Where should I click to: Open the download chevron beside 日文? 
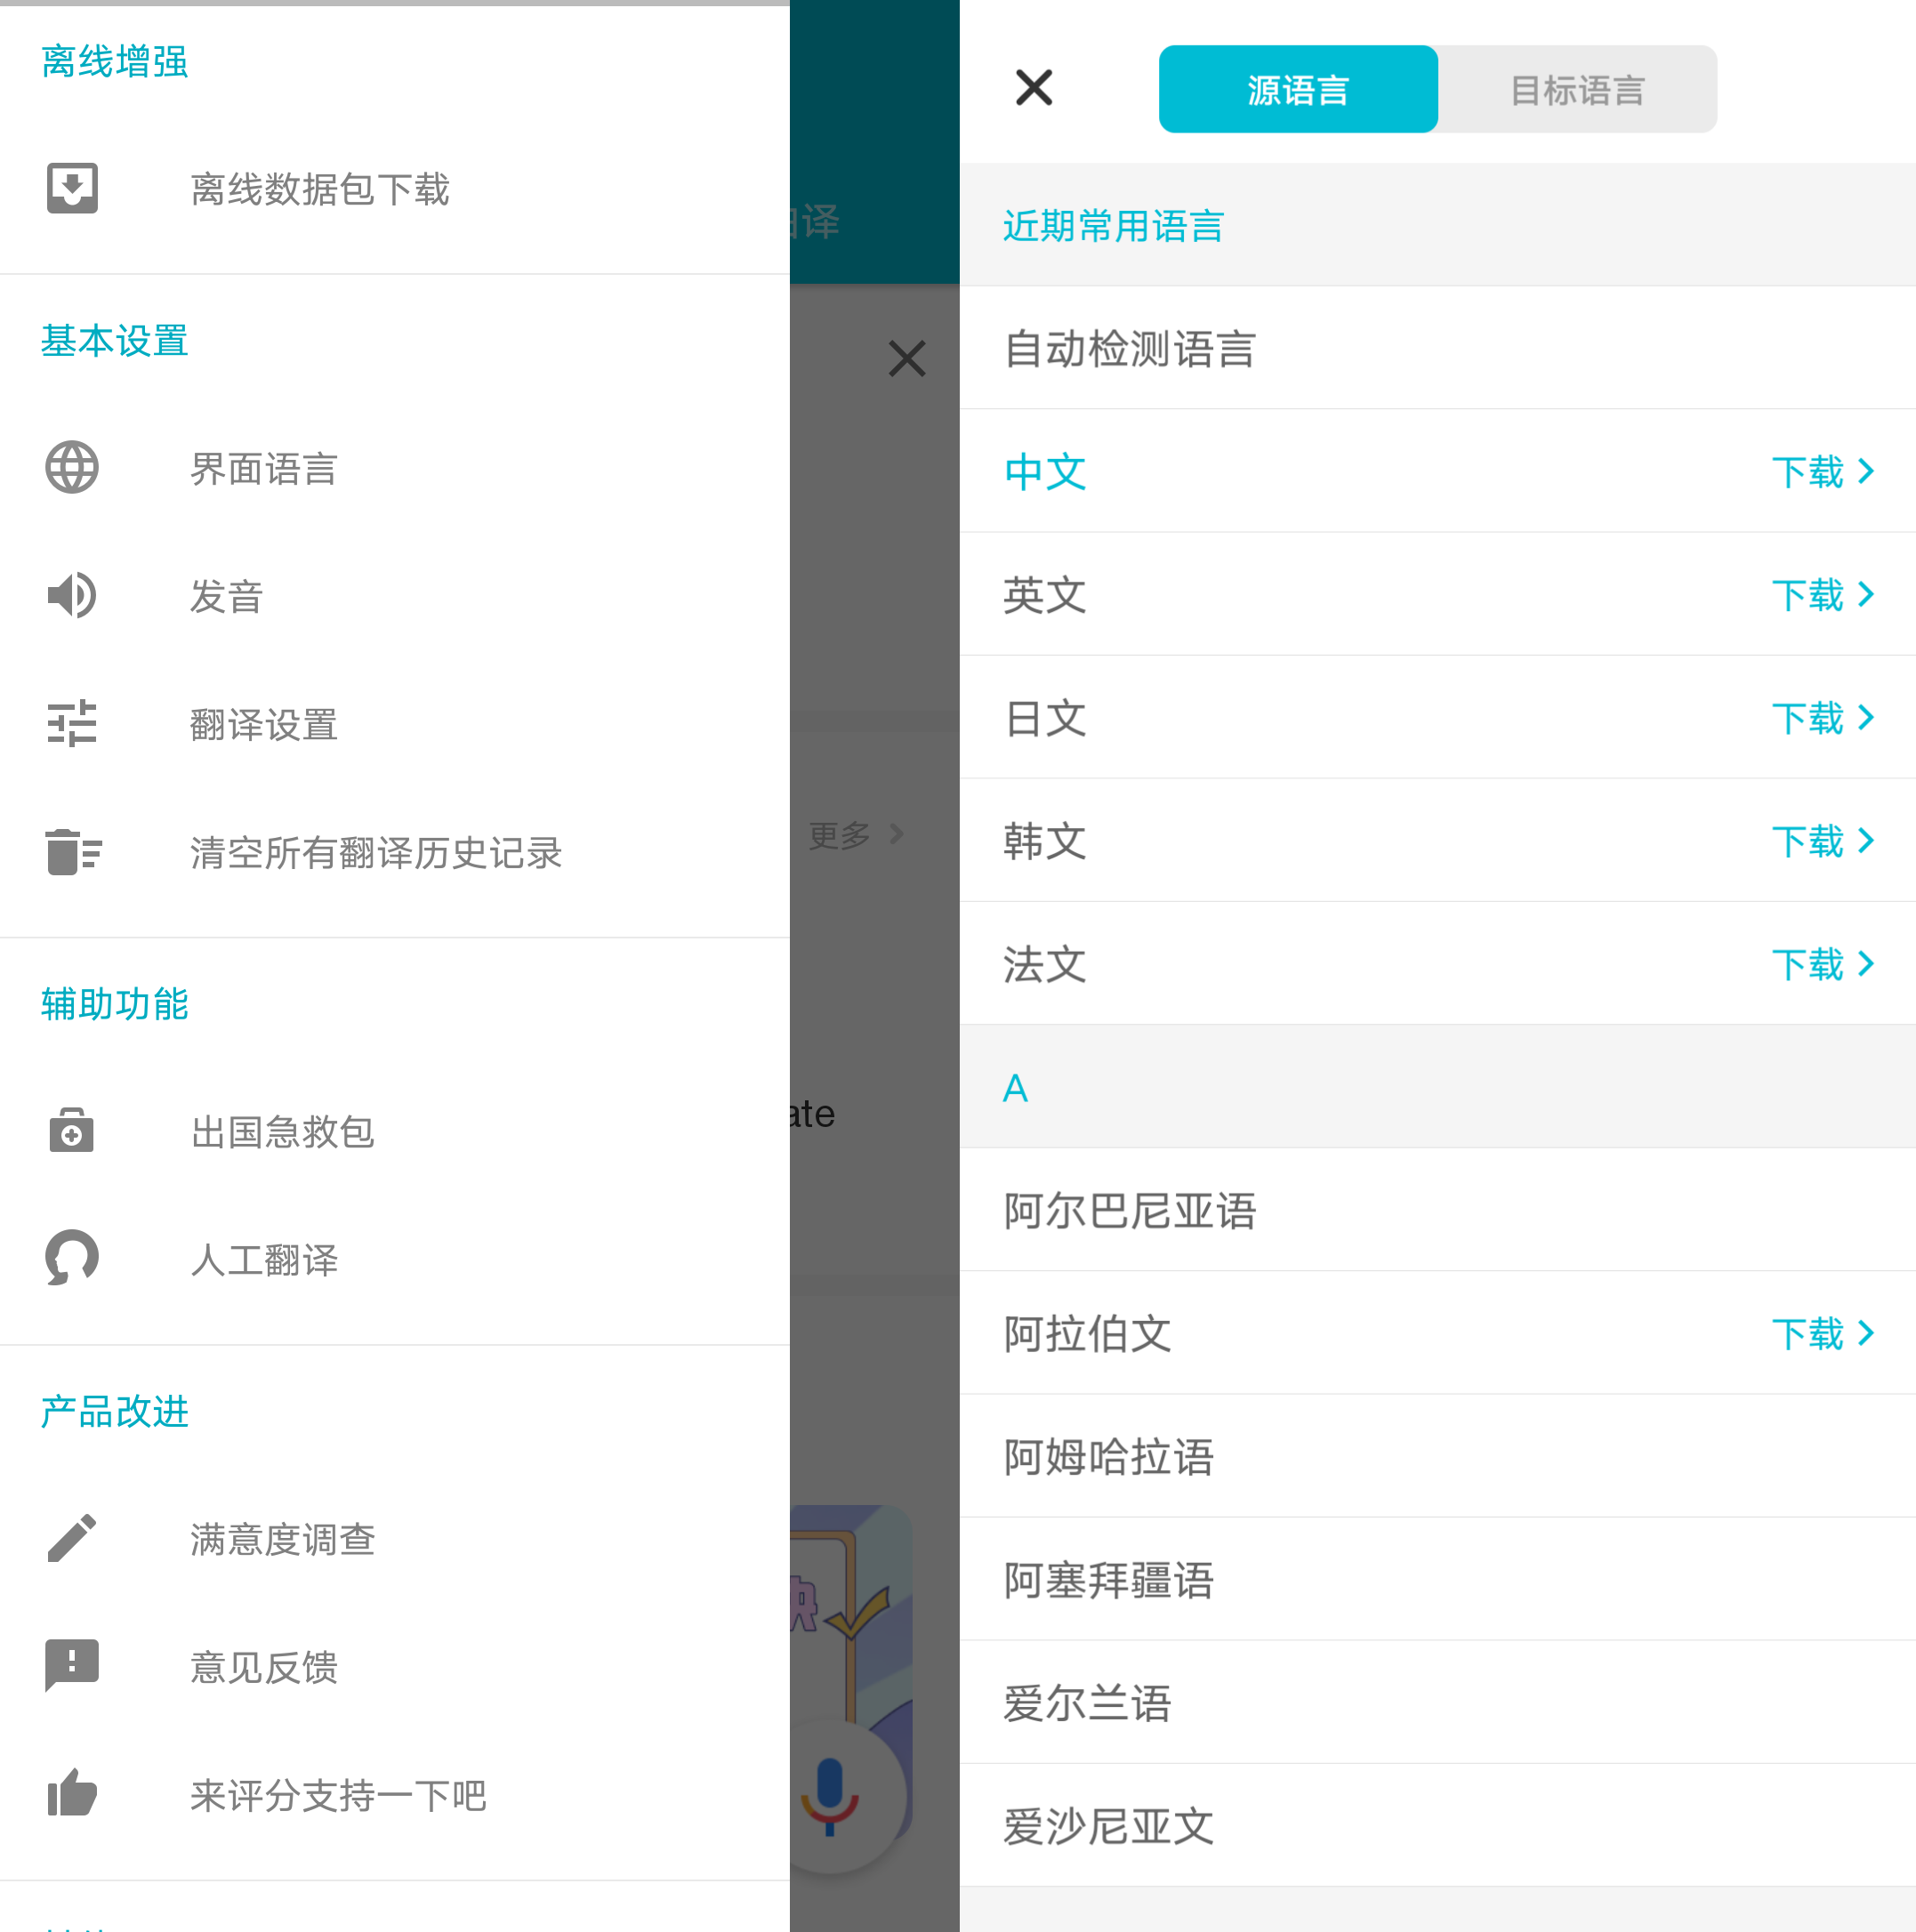(x=1866, y=718)
